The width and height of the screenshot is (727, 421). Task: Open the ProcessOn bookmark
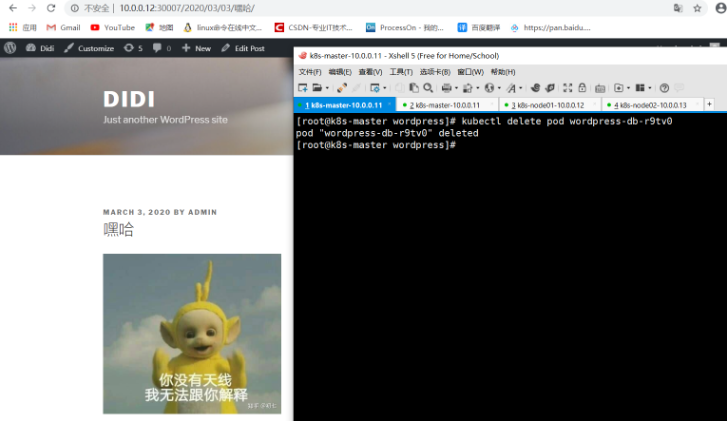pyautogui.click(x=405, y=27)
